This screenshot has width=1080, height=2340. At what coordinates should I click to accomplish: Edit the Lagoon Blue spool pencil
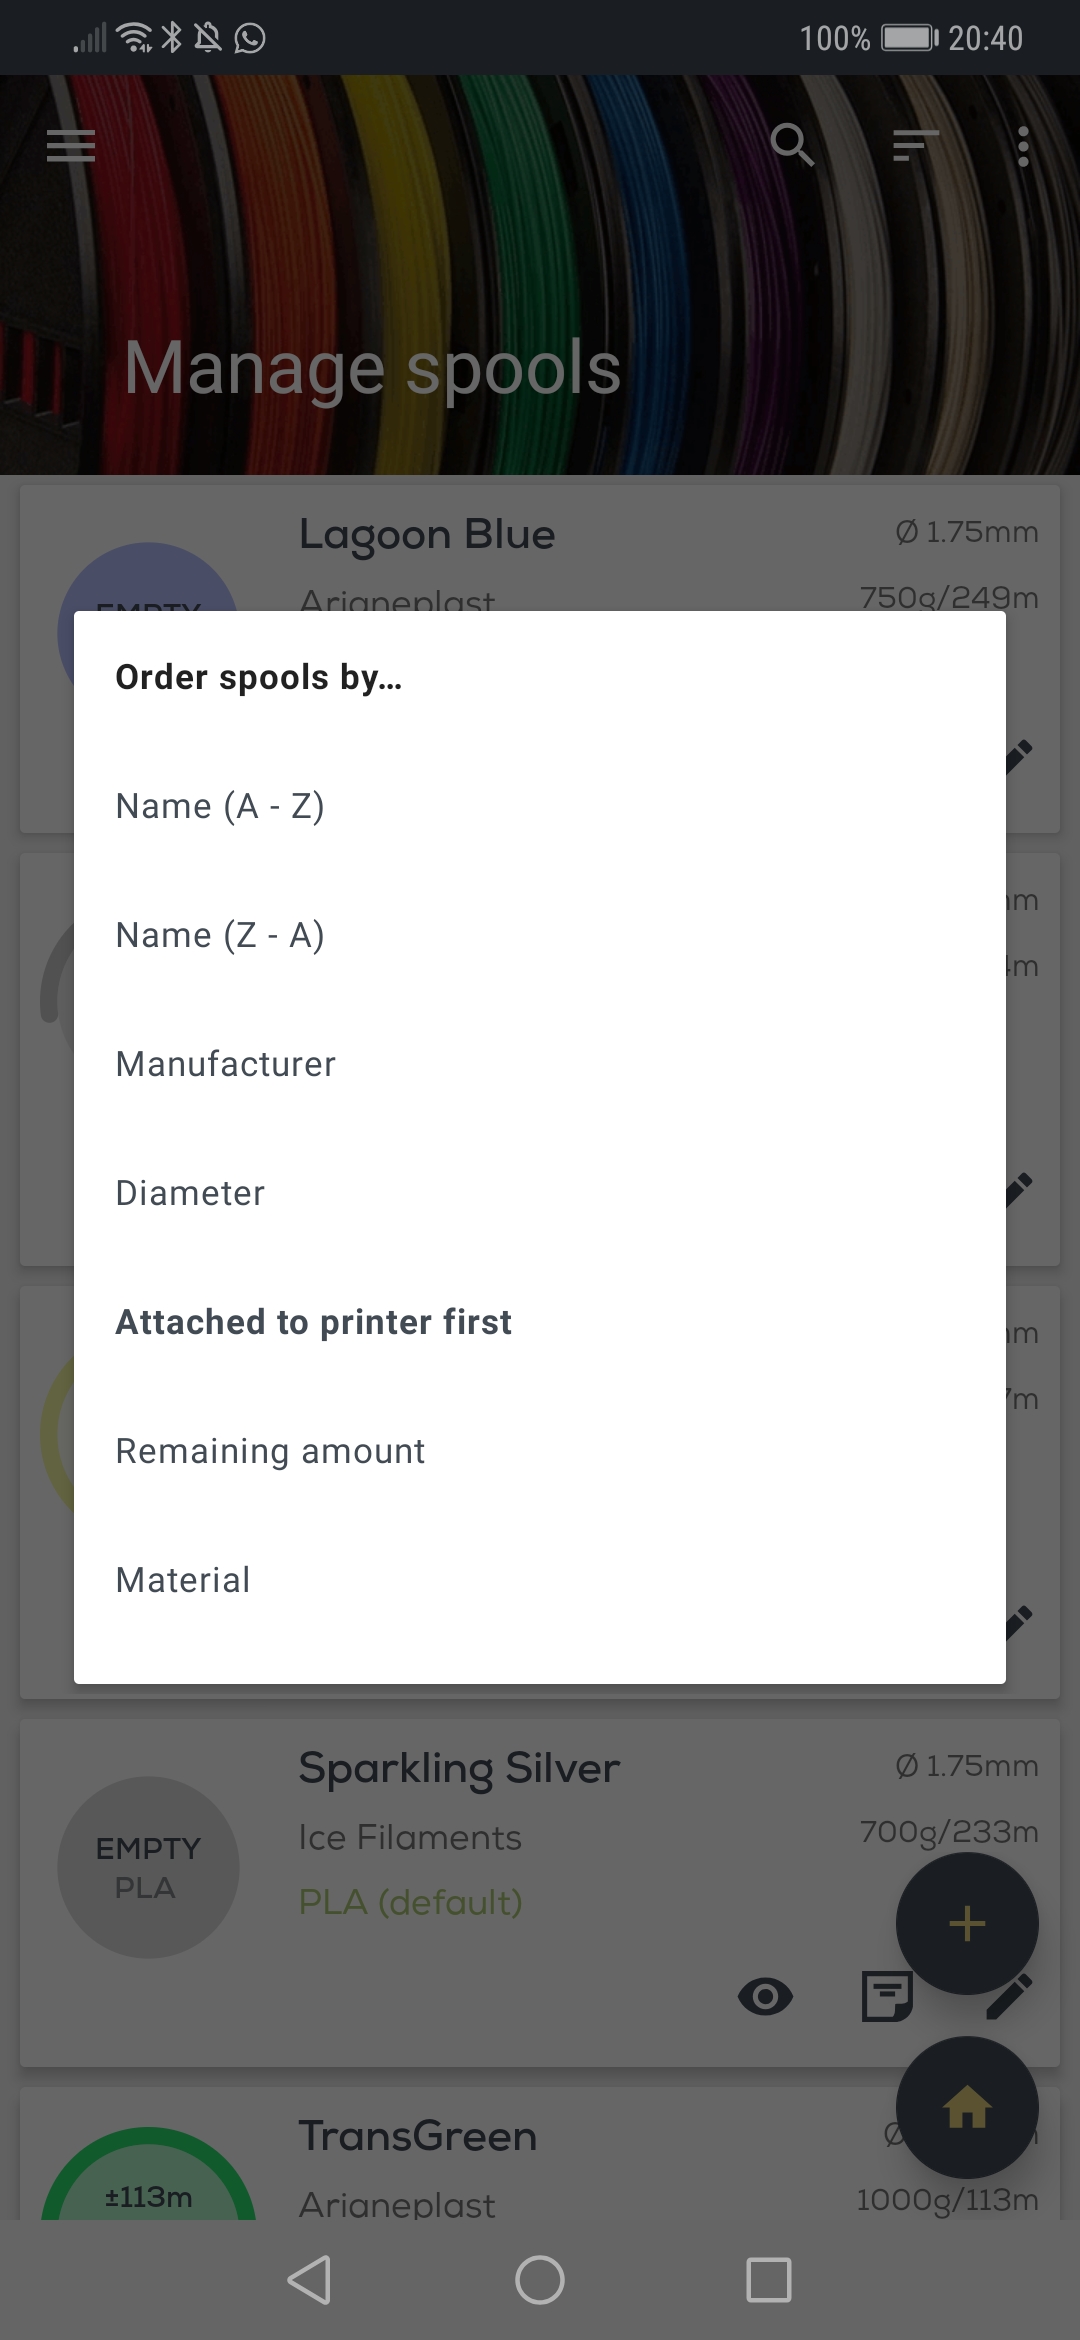pos(1020,756)
